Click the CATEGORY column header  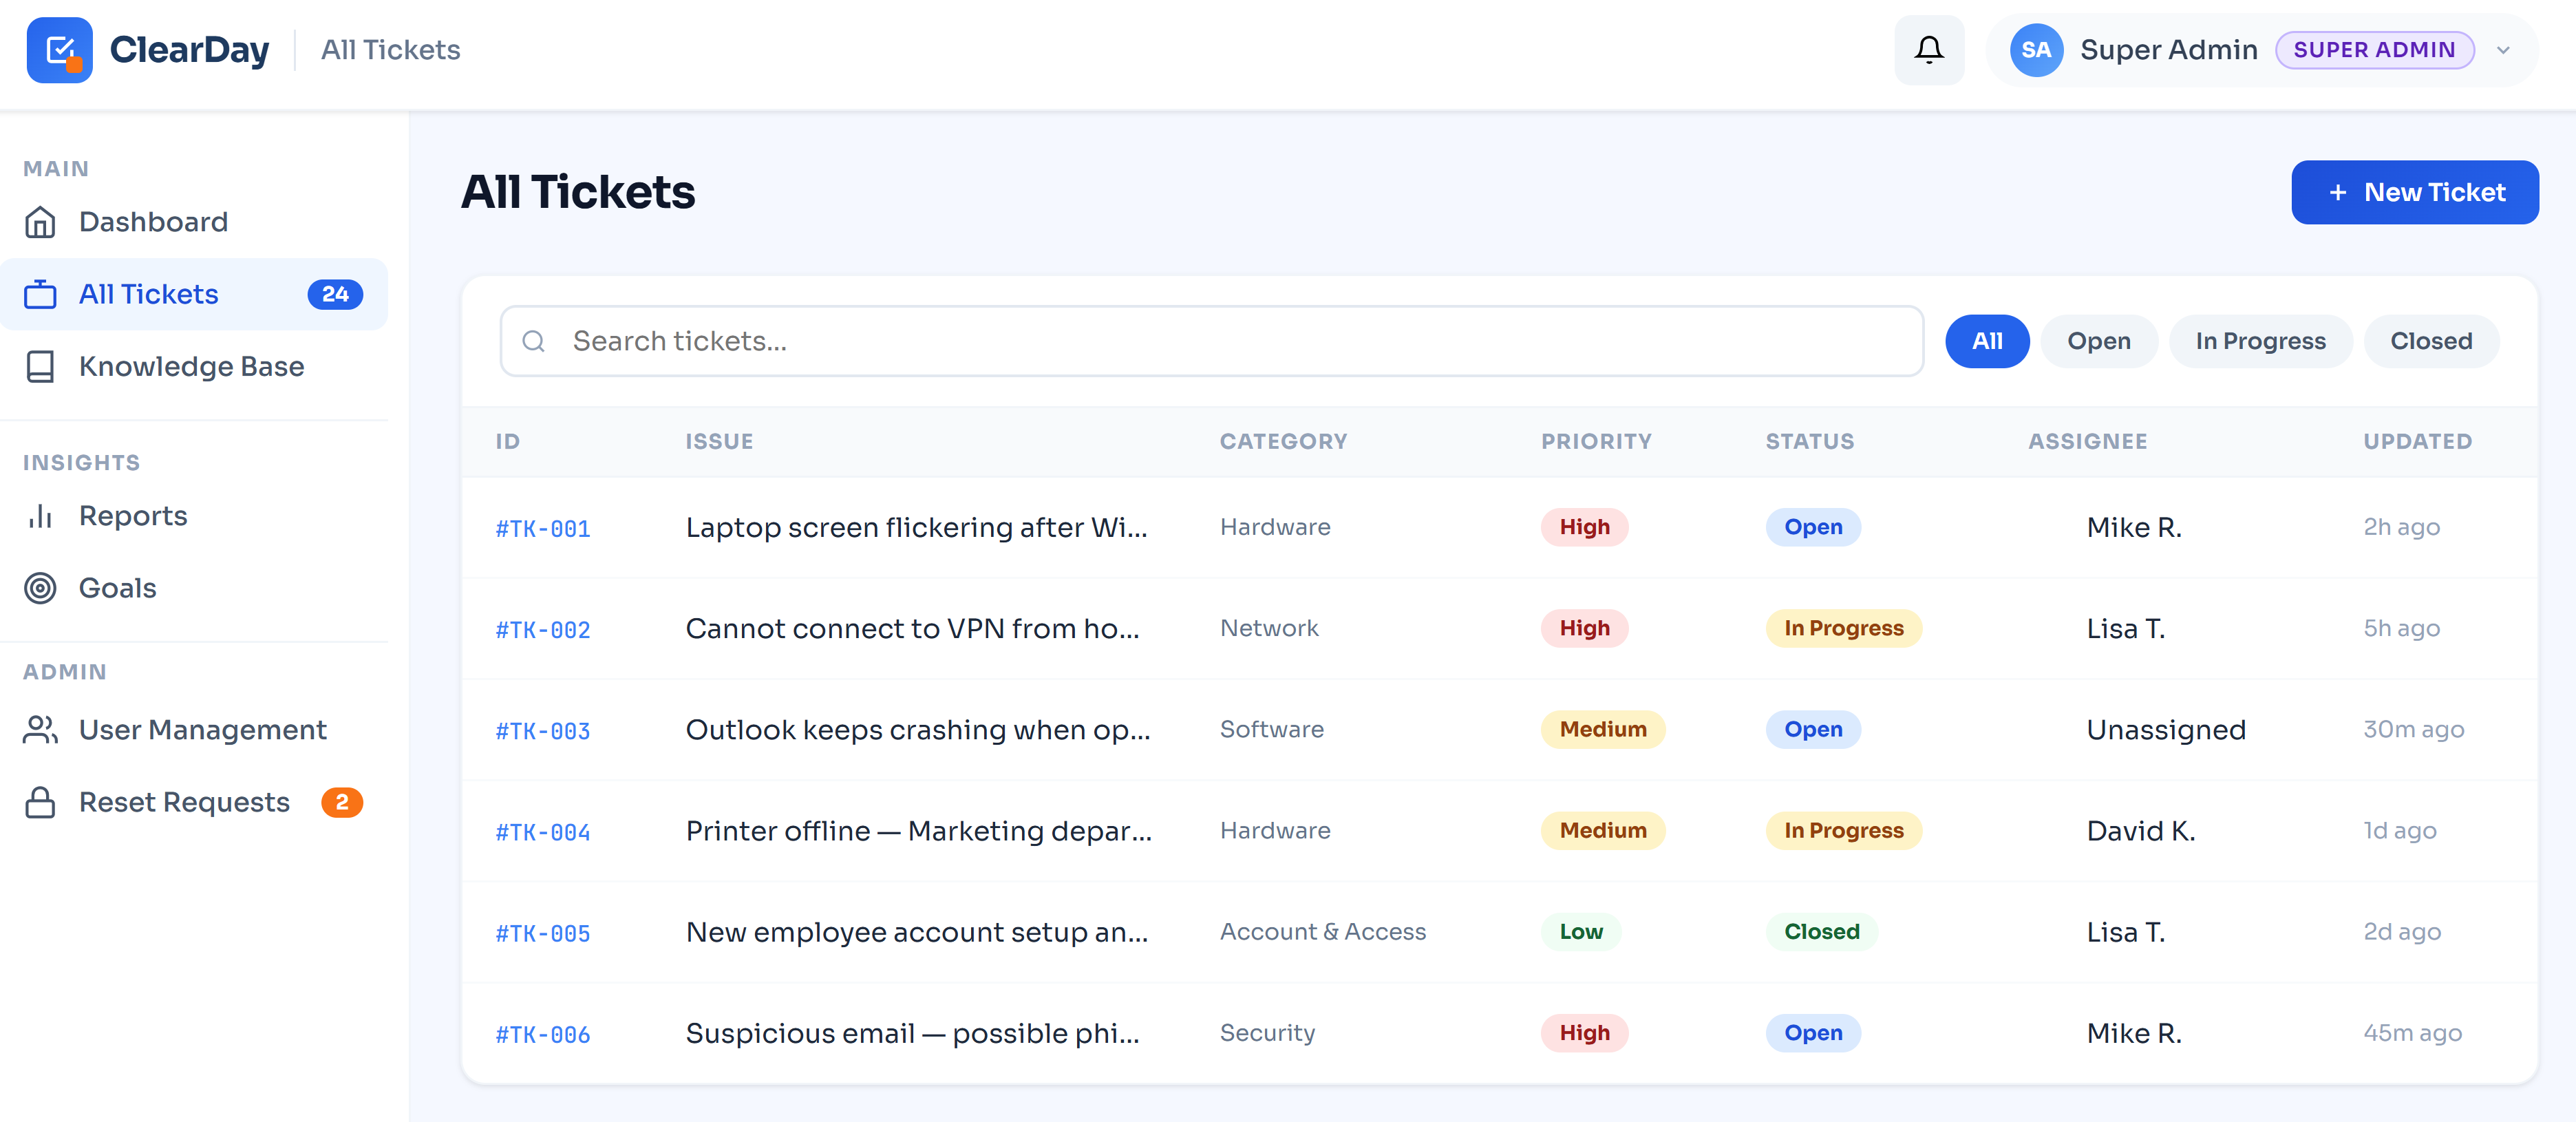[1283, 441]
